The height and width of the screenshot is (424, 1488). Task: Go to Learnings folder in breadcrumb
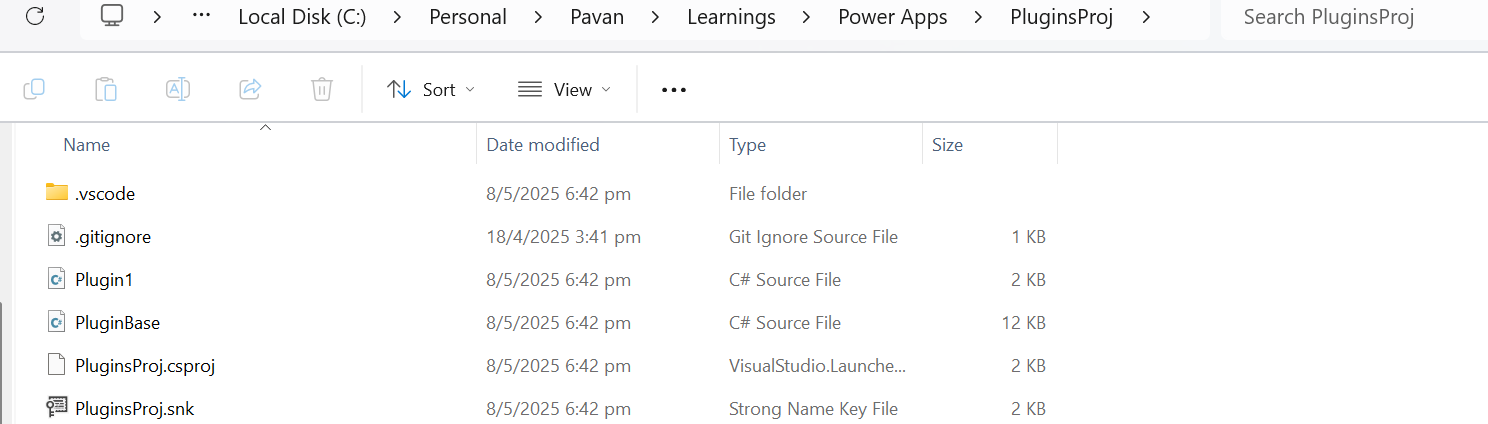[731, 17]
